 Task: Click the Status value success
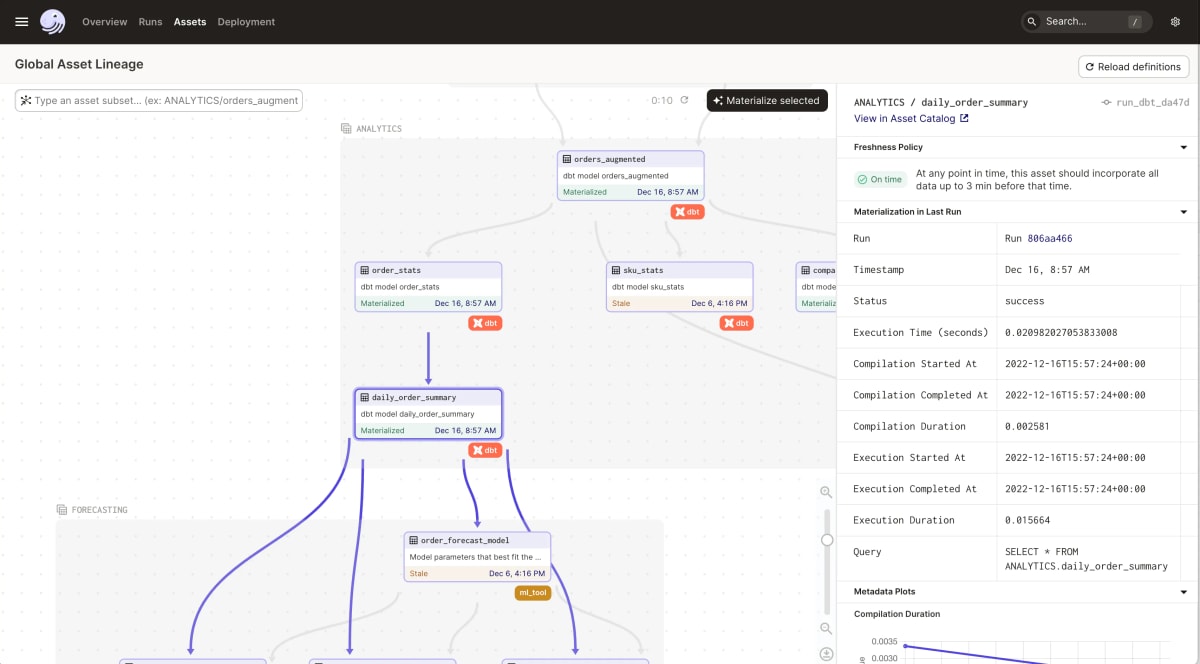click(x=1024, y=301)
